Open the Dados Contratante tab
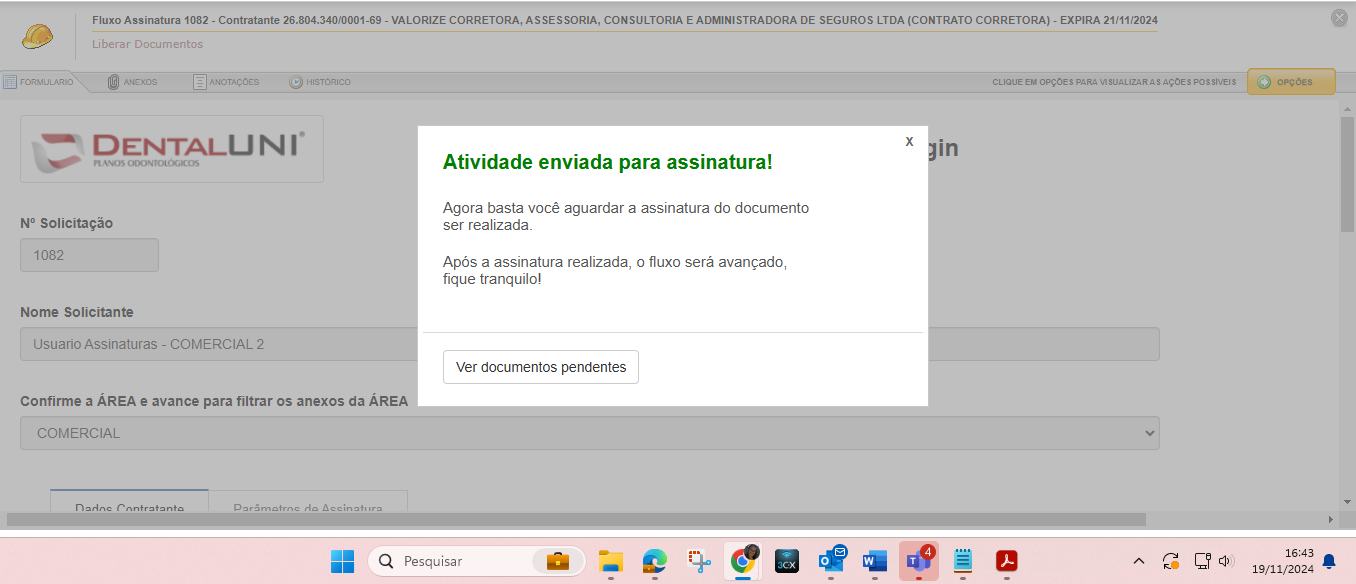 129,501
